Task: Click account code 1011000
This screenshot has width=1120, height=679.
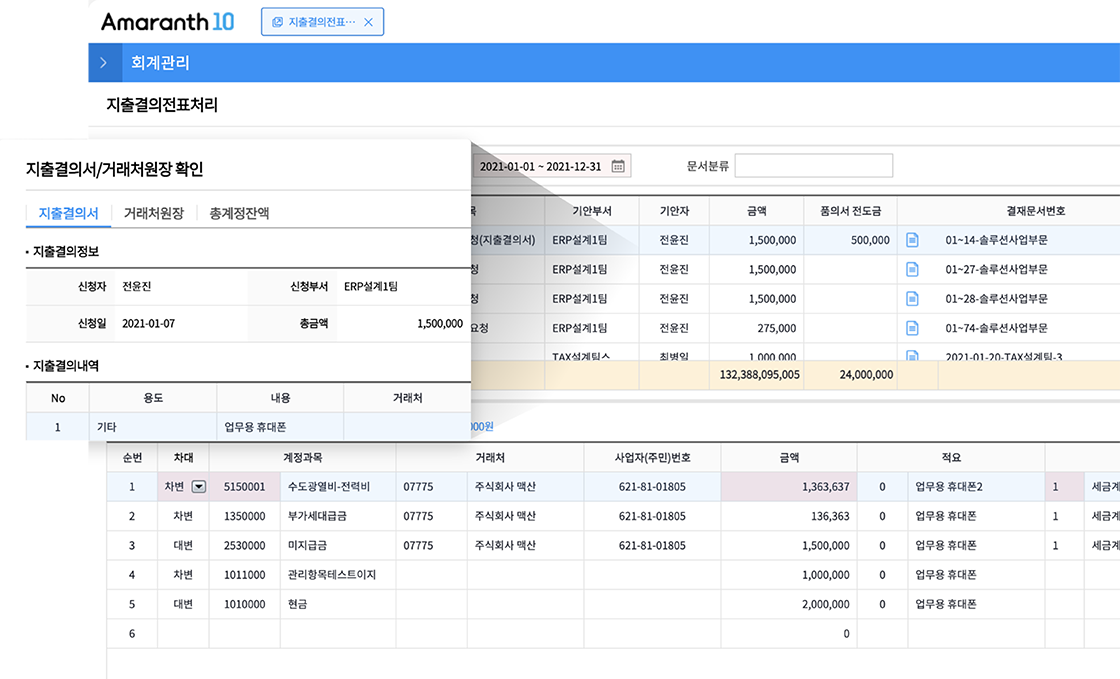Action: 244,574
